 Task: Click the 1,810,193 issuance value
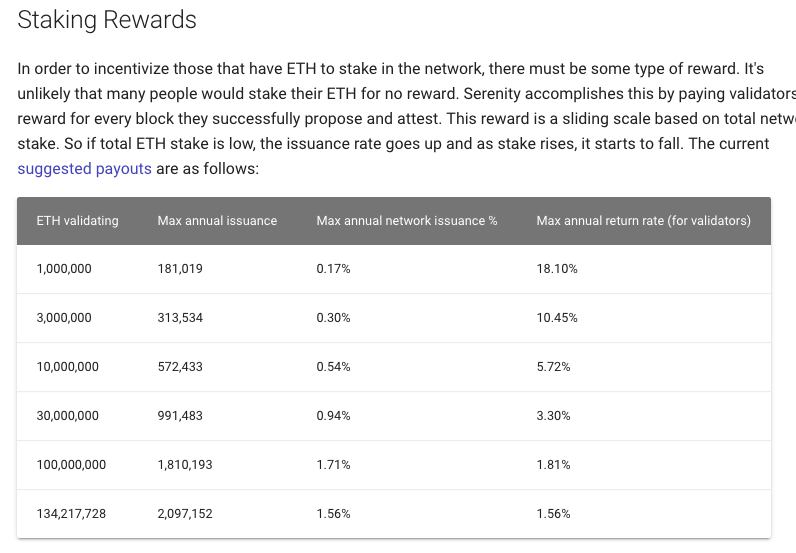pyautogui.click(x=185, y=465)
